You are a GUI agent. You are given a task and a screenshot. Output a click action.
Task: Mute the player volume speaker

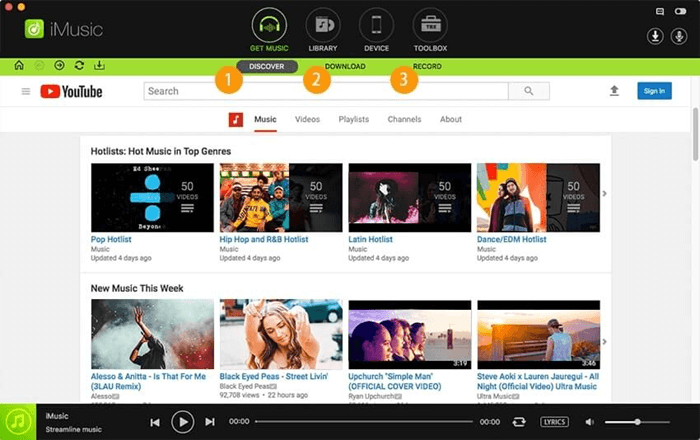589,422
